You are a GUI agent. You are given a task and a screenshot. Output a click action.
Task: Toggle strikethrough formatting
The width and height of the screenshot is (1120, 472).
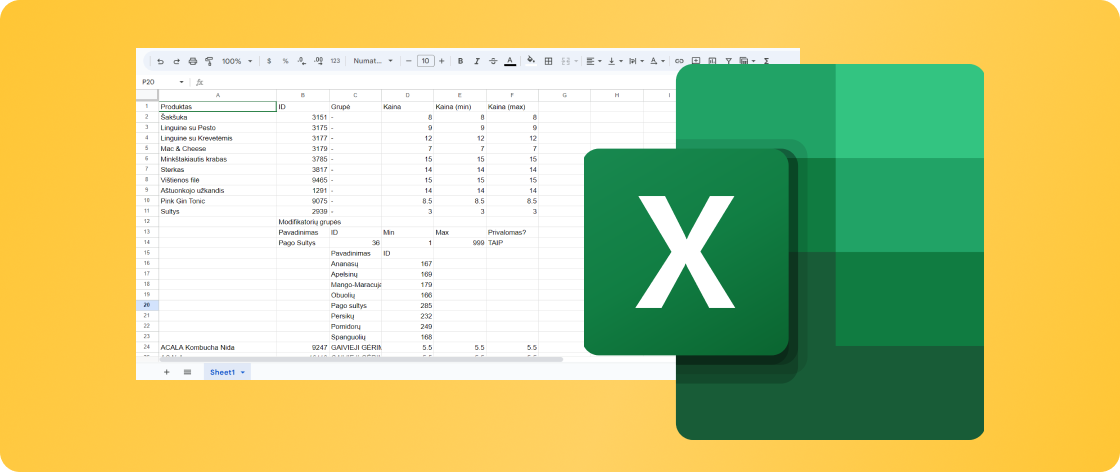[x=493, y=61]
